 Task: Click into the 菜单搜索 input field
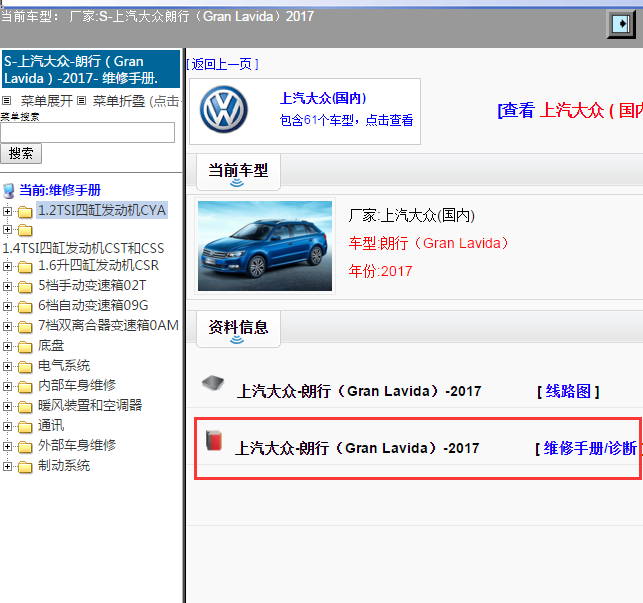(87, 132)
